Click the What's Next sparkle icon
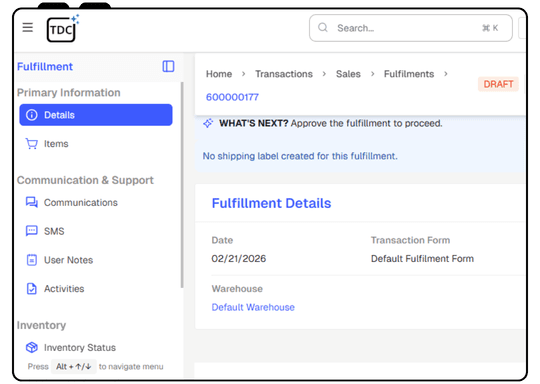The image size is (540, 384). click(208, 123)
